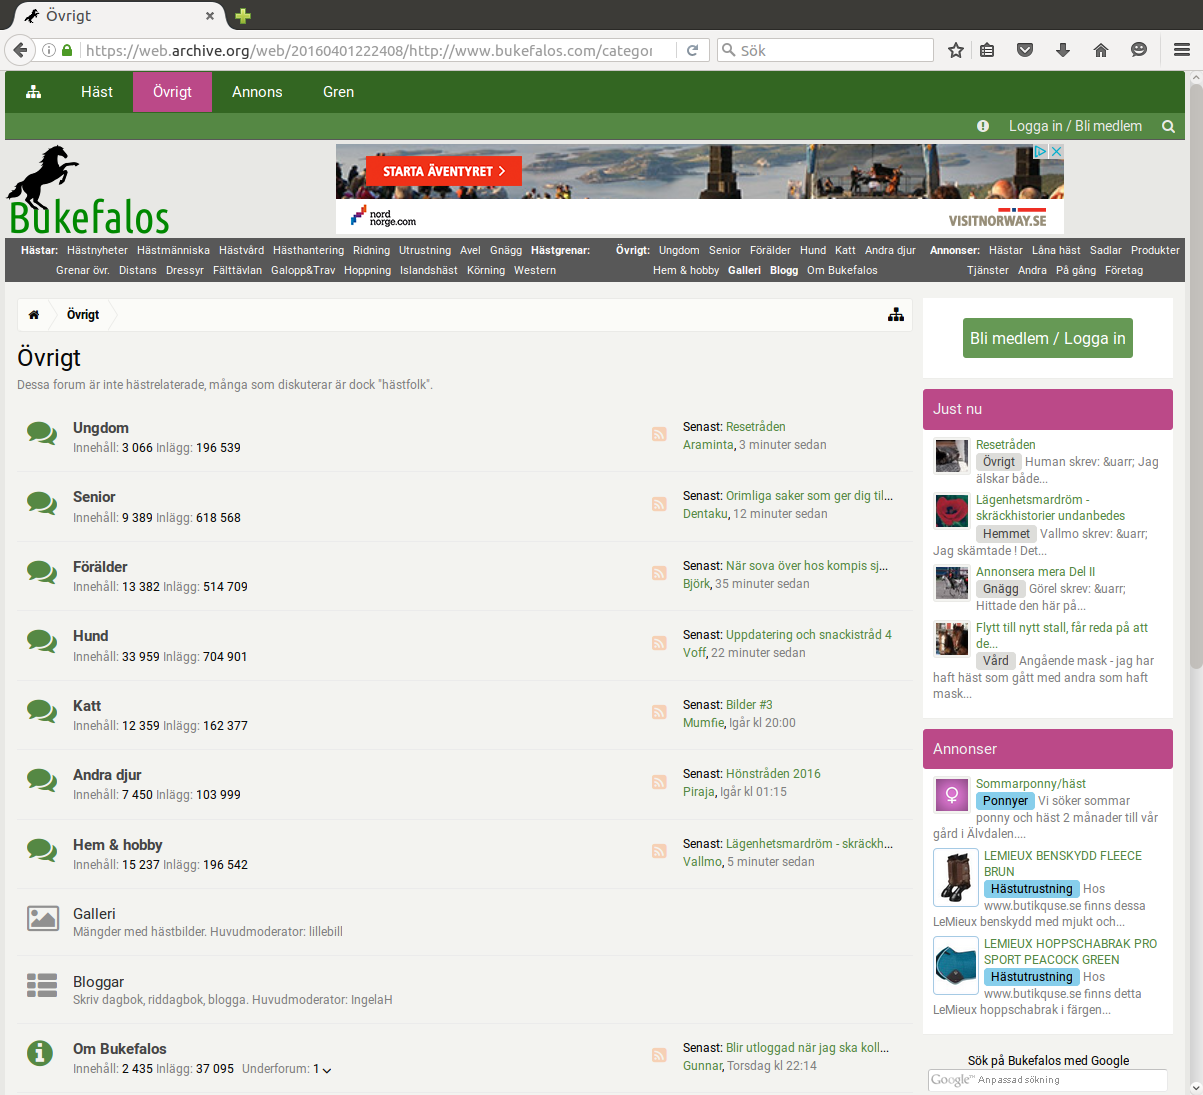This screenshot has height=1095, width=1203.
Task: Open the Bloggar section link
Action: pyautogui.click(x=98, y=982)
